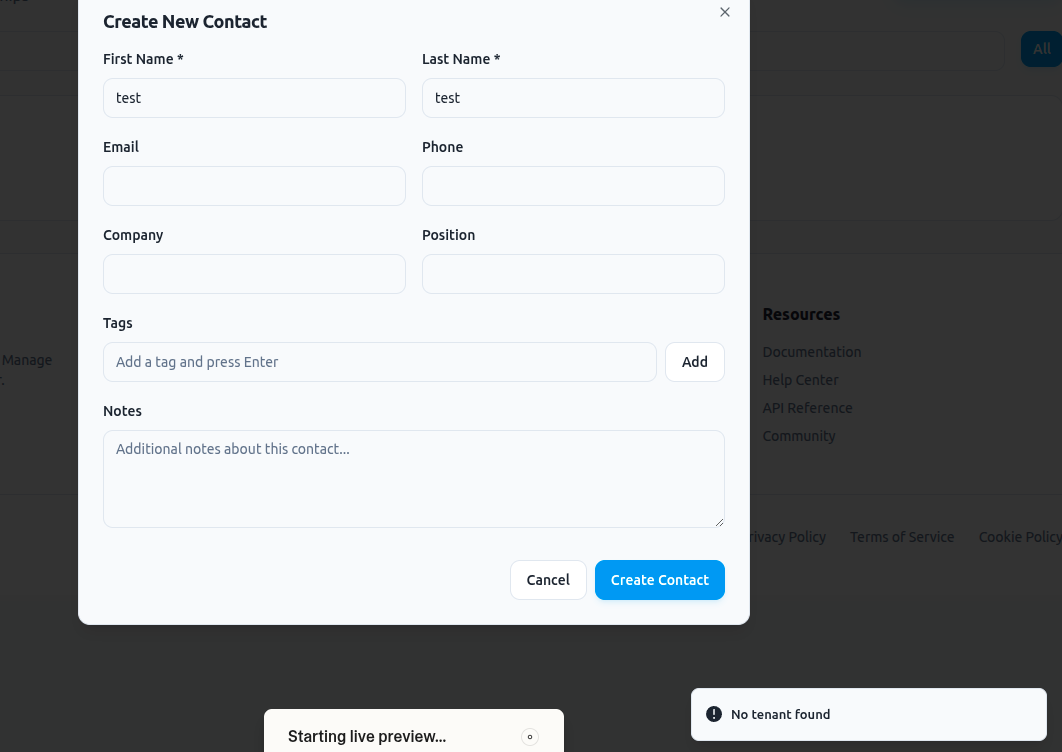The height and width of the screenshot is (752, 1062).
Task: Focus the First Name input field
Action: tap(254, 98)
